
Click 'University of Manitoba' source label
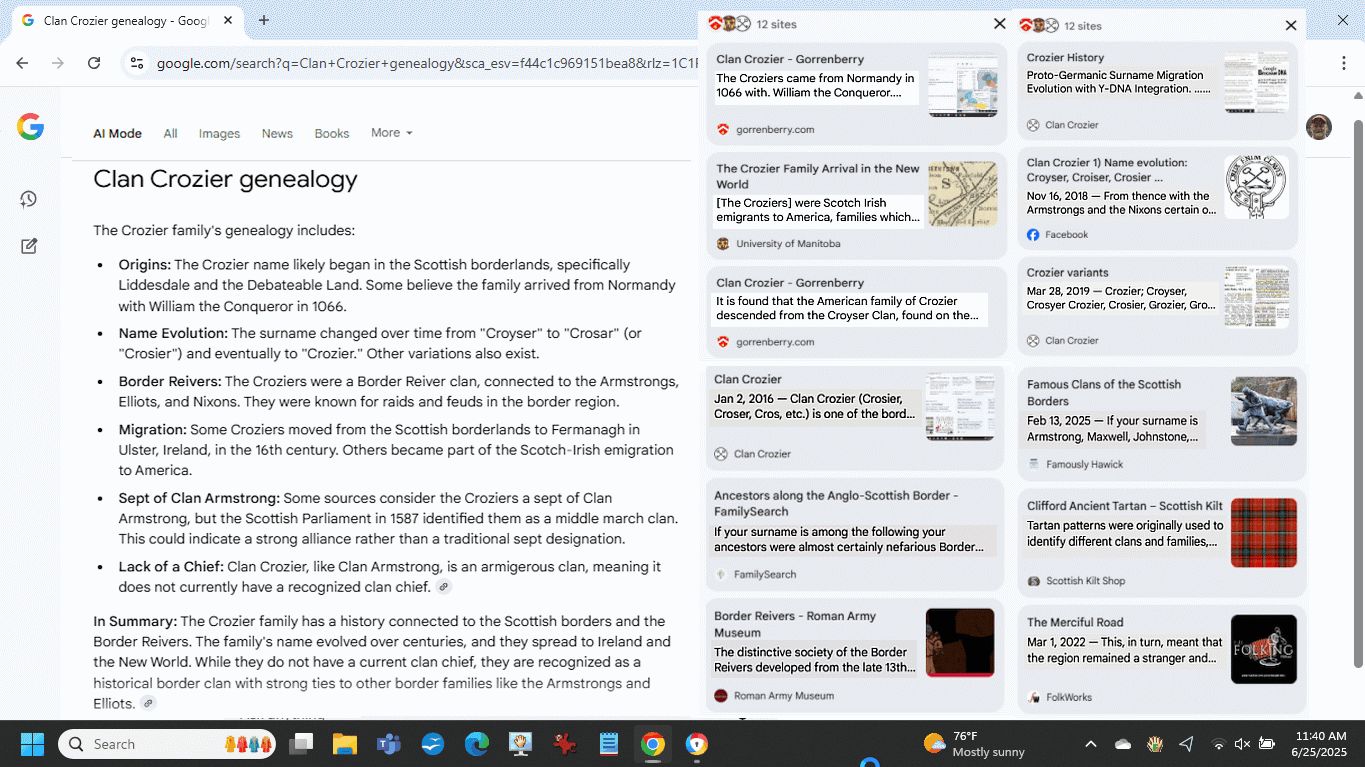(x=788, y=244)
